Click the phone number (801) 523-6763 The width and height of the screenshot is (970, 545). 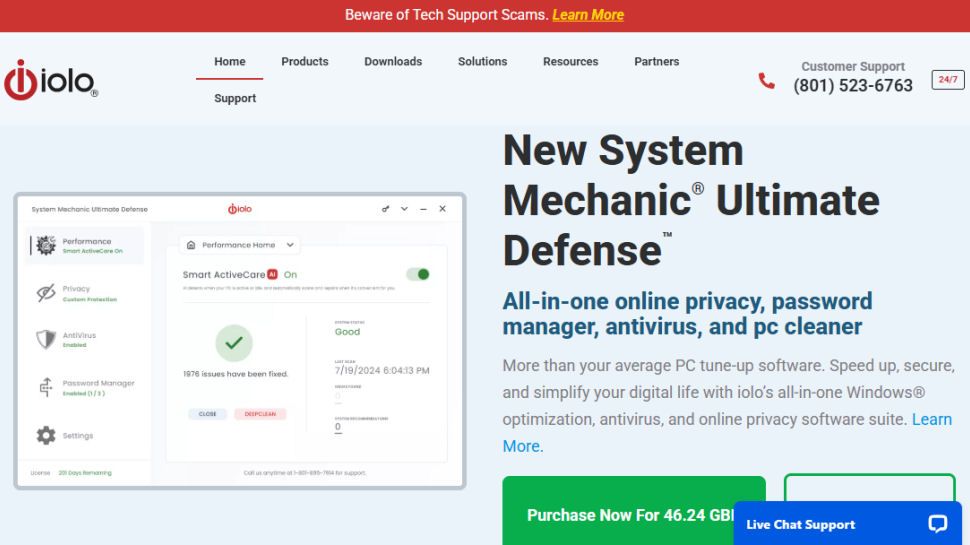click(853, 85)
